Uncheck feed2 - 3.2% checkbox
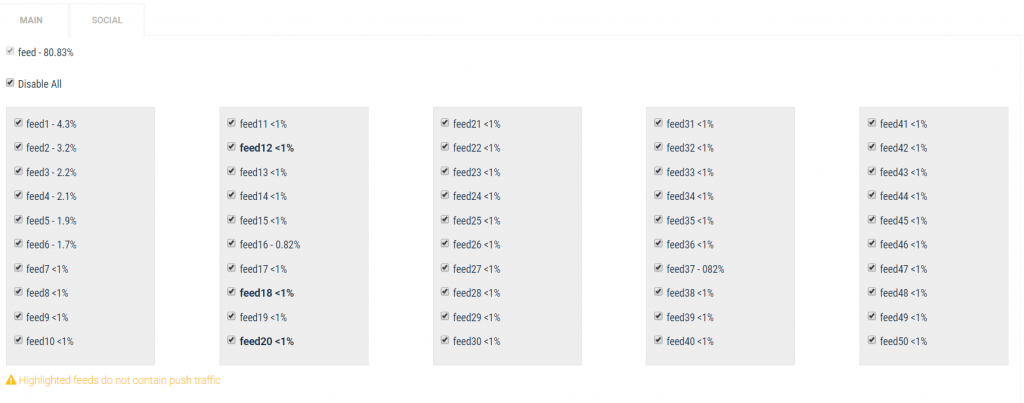The image size is (1024, 403). 19,147
